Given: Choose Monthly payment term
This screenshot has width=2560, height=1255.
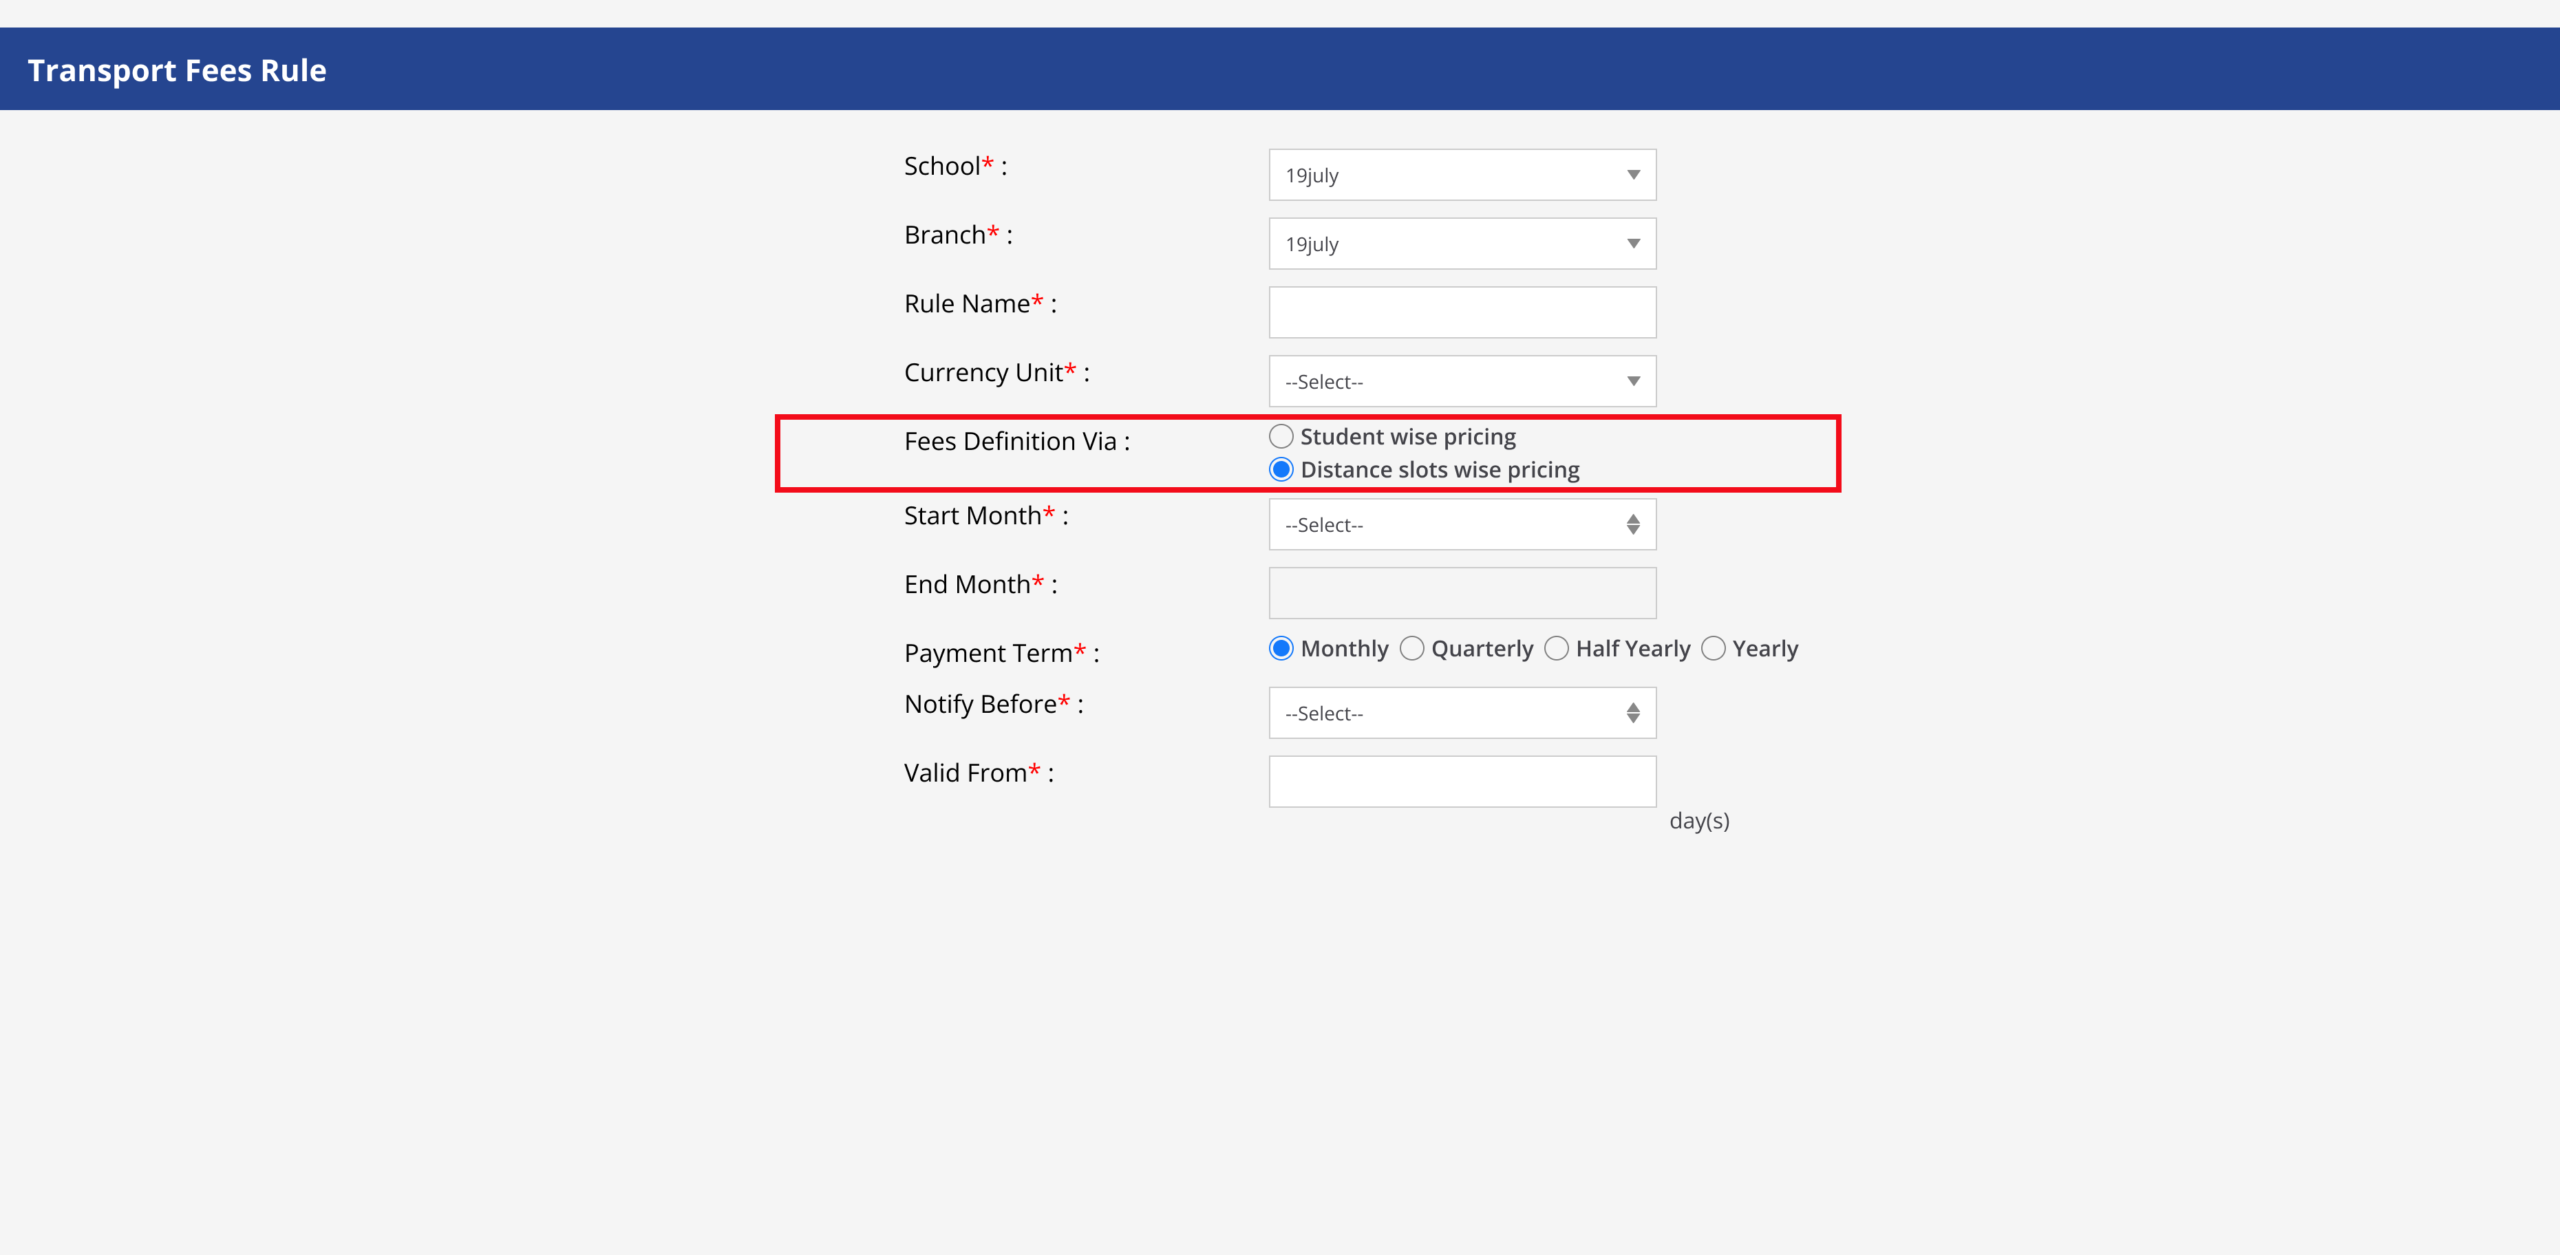Looking at the screenshot, I should pos(1281,649).
